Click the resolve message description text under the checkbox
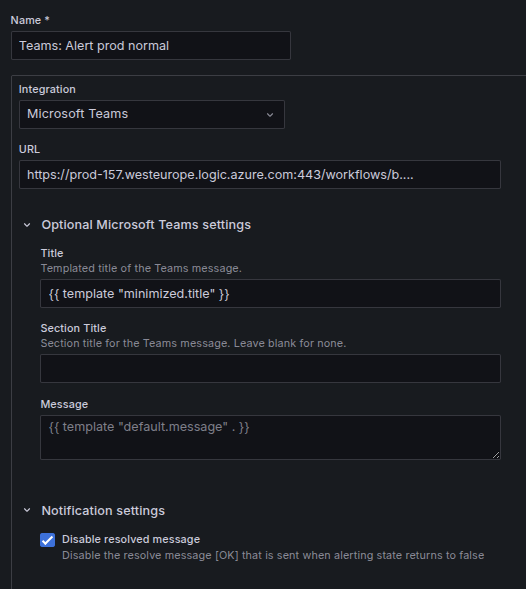The width and height of the screenshot is (526, 589). tap(273, 555)
